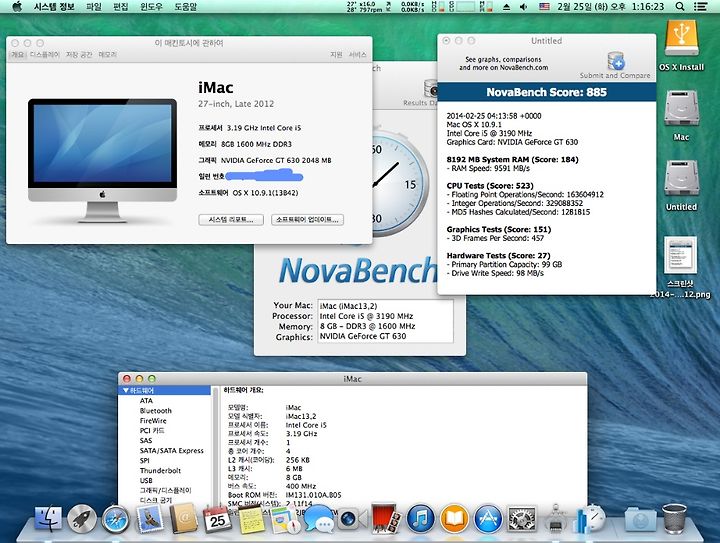Click the eject icon in menu bar
The width and height of the screenshot is (720, 543).
pyautogui.click(x=506, y=7)
